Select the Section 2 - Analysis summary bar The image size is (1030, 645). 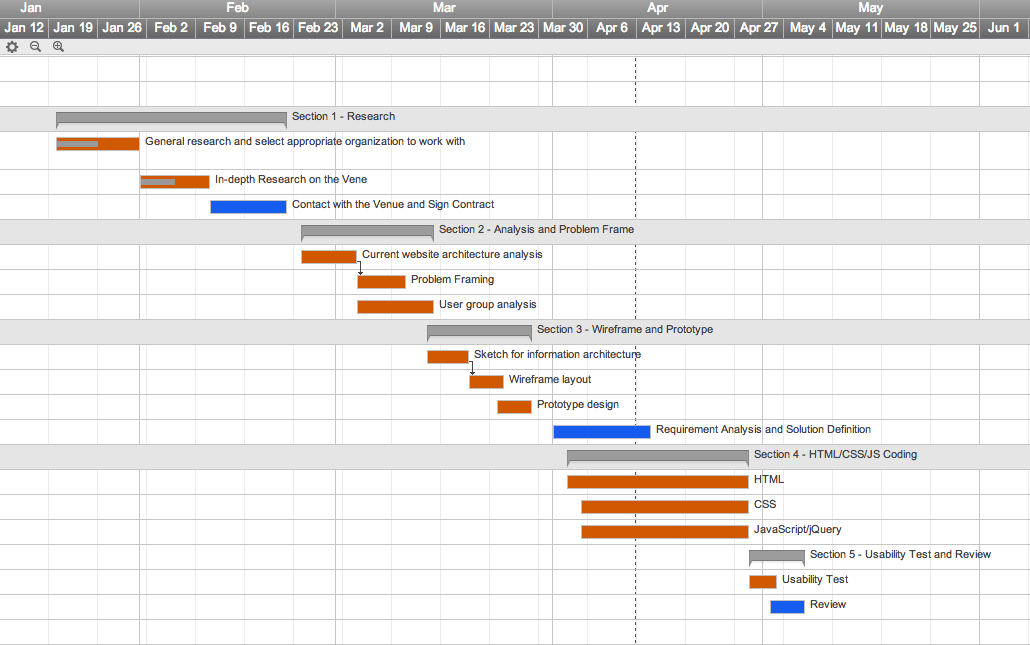367,231
